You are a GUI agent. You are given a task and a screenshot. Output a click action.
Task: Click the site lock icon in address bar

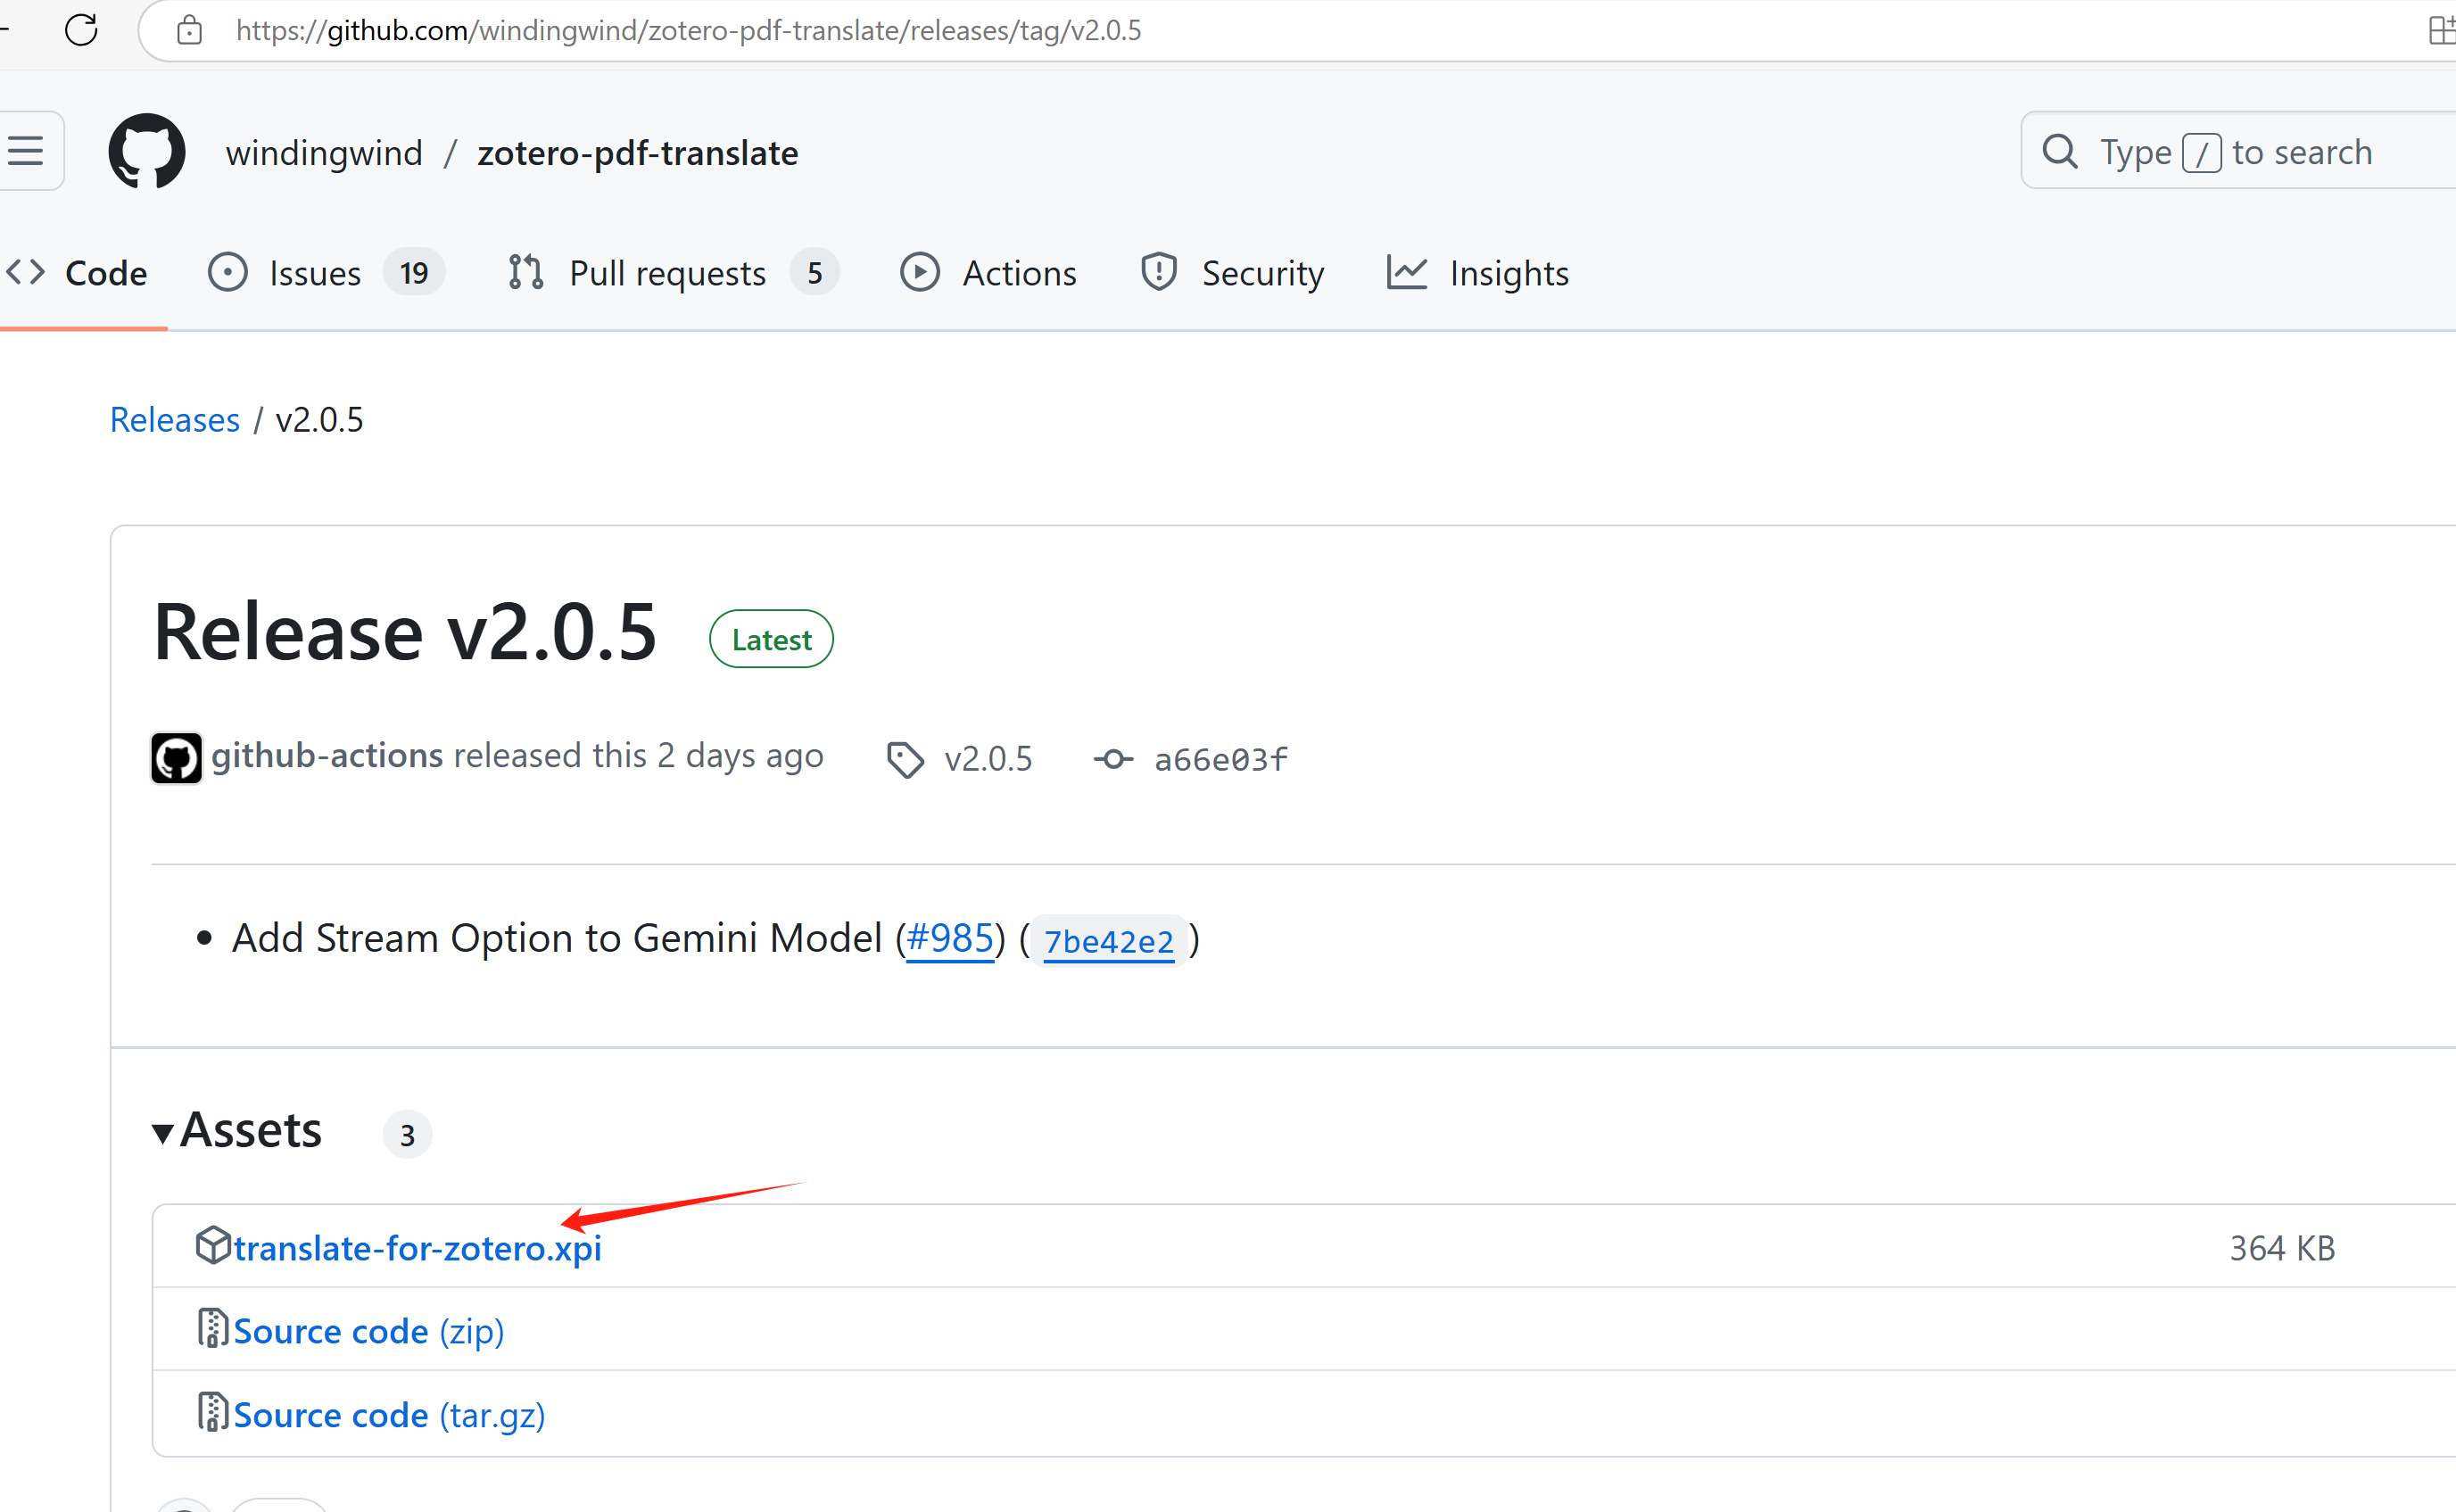coord(189,31)
